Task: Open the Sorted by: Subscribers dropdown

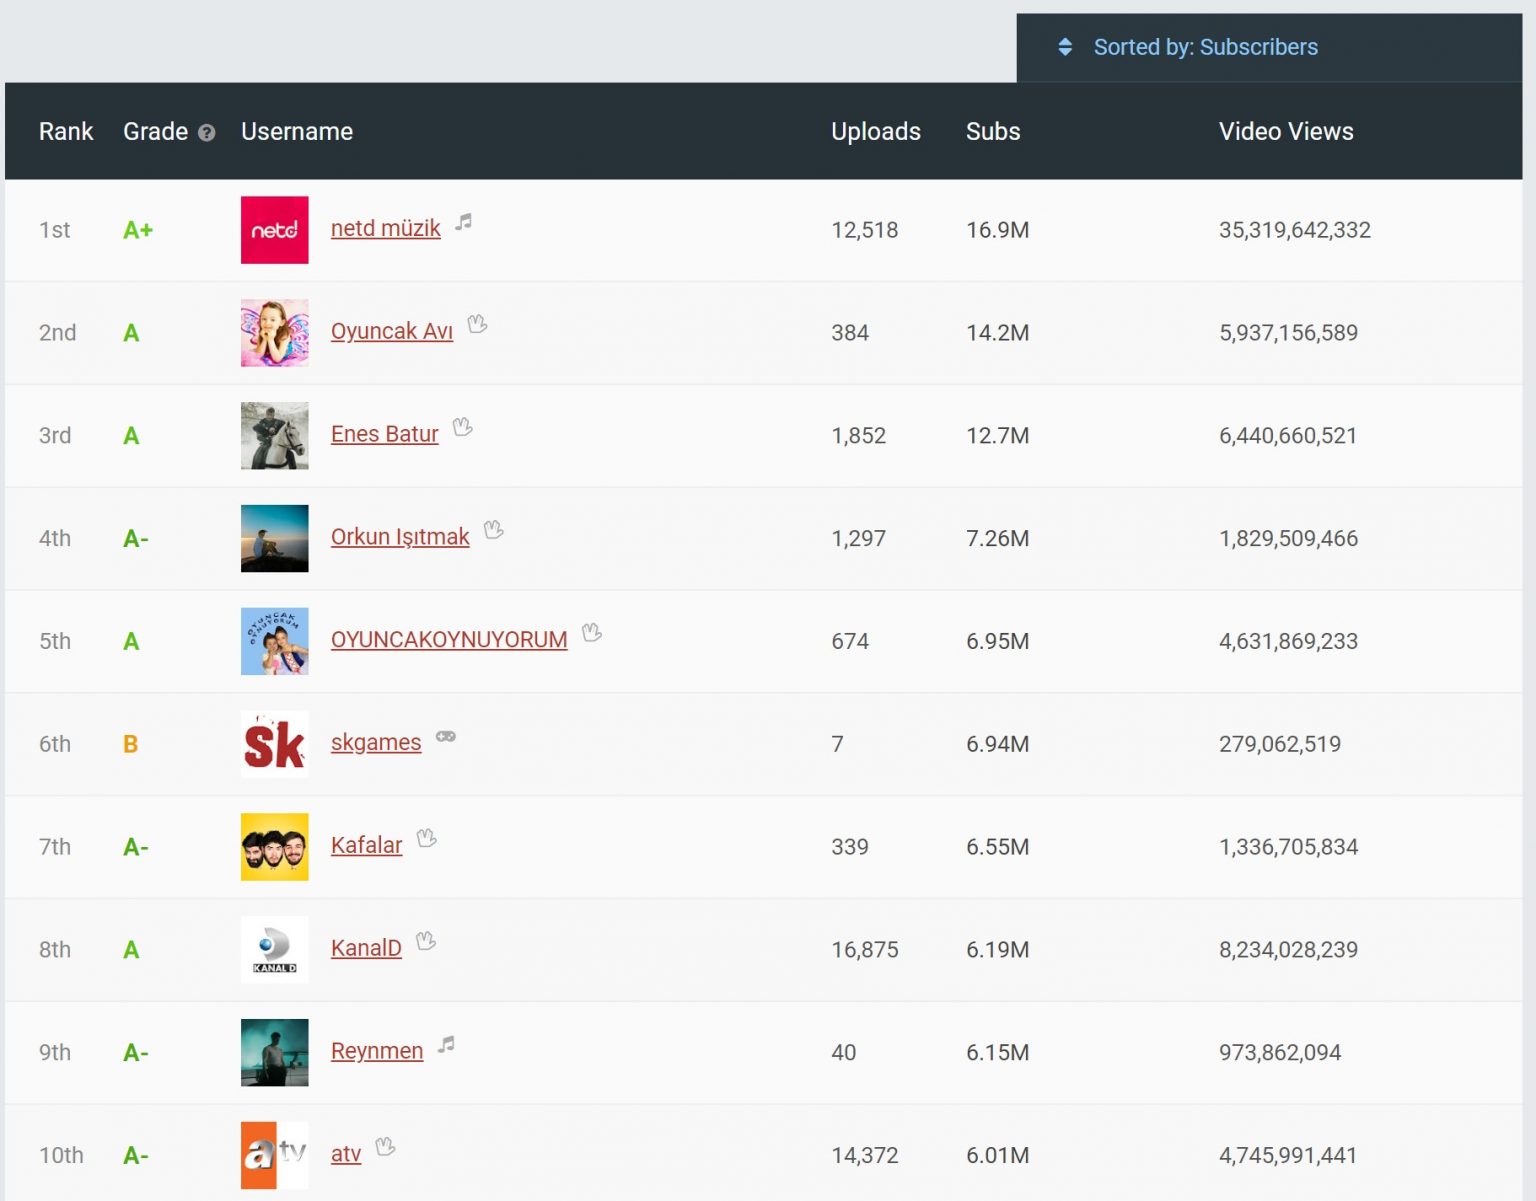Action: point(1204,47)
